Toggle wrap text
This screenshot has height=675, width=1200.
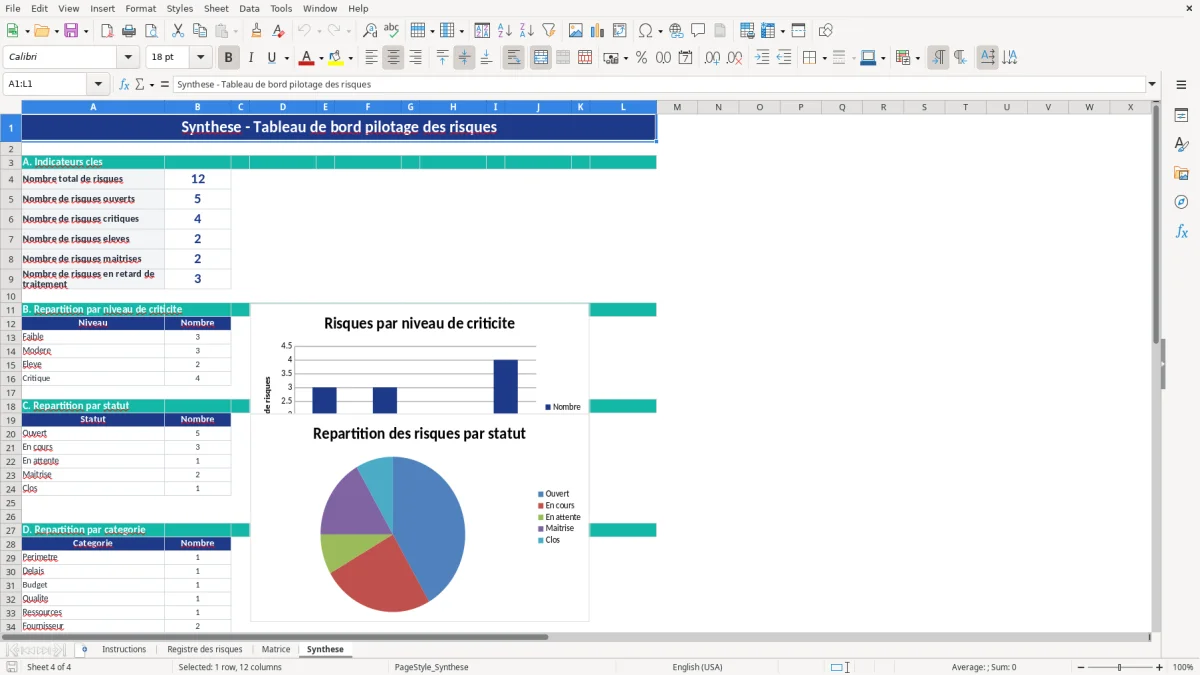tap(513, 58)
